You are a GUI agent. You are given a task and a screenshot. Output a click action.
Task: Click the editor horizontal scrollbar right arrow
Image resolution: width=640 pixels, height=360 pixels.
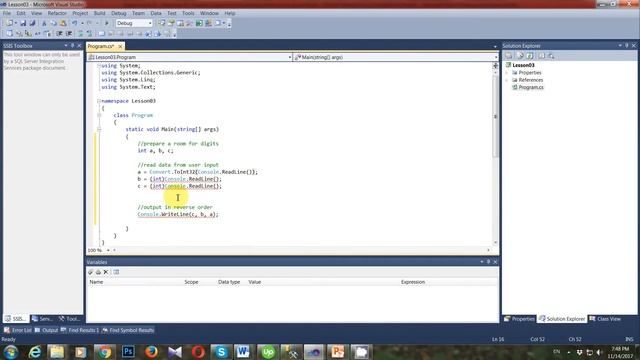[488, 250]
